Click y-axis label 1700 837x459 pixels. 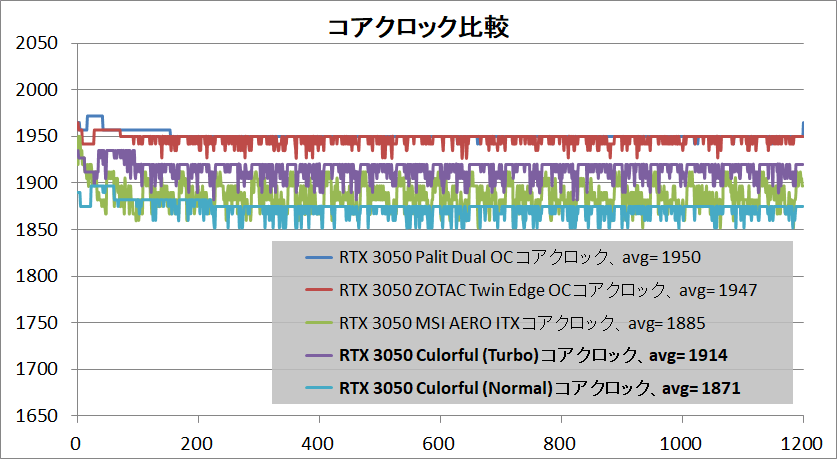coord(36,369)
